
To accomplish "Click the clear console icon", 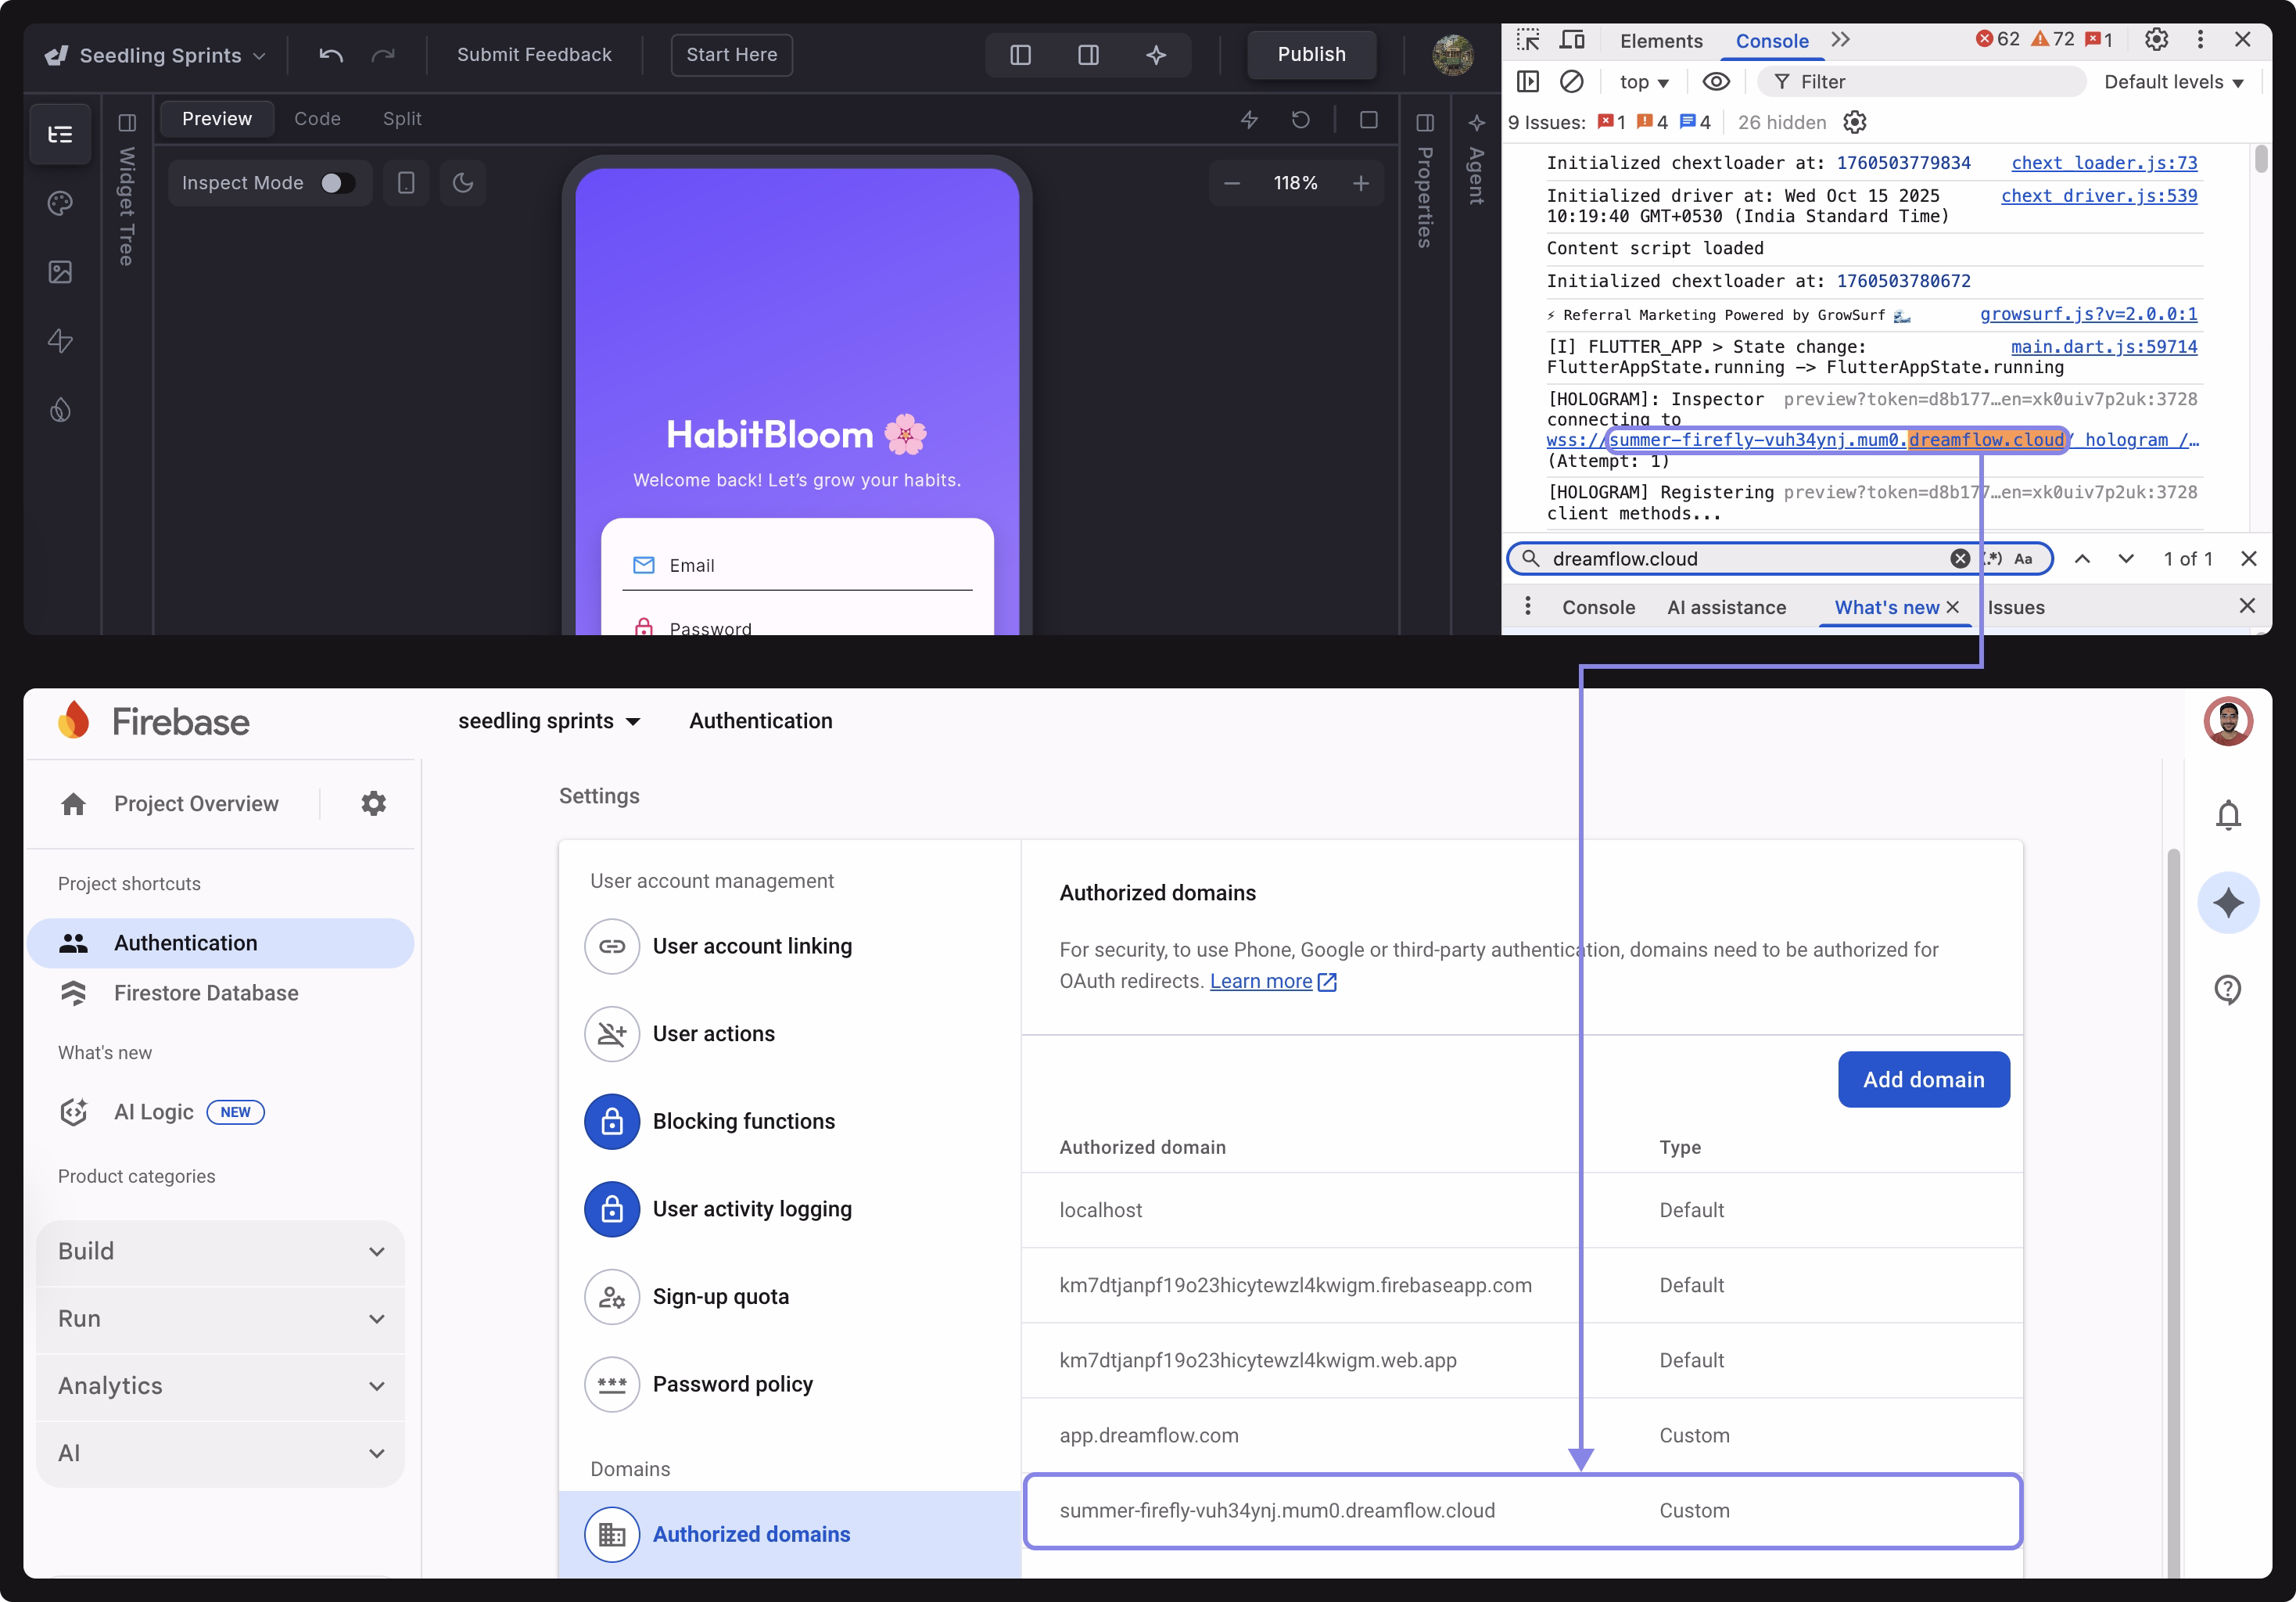I will pos(1571,82).
